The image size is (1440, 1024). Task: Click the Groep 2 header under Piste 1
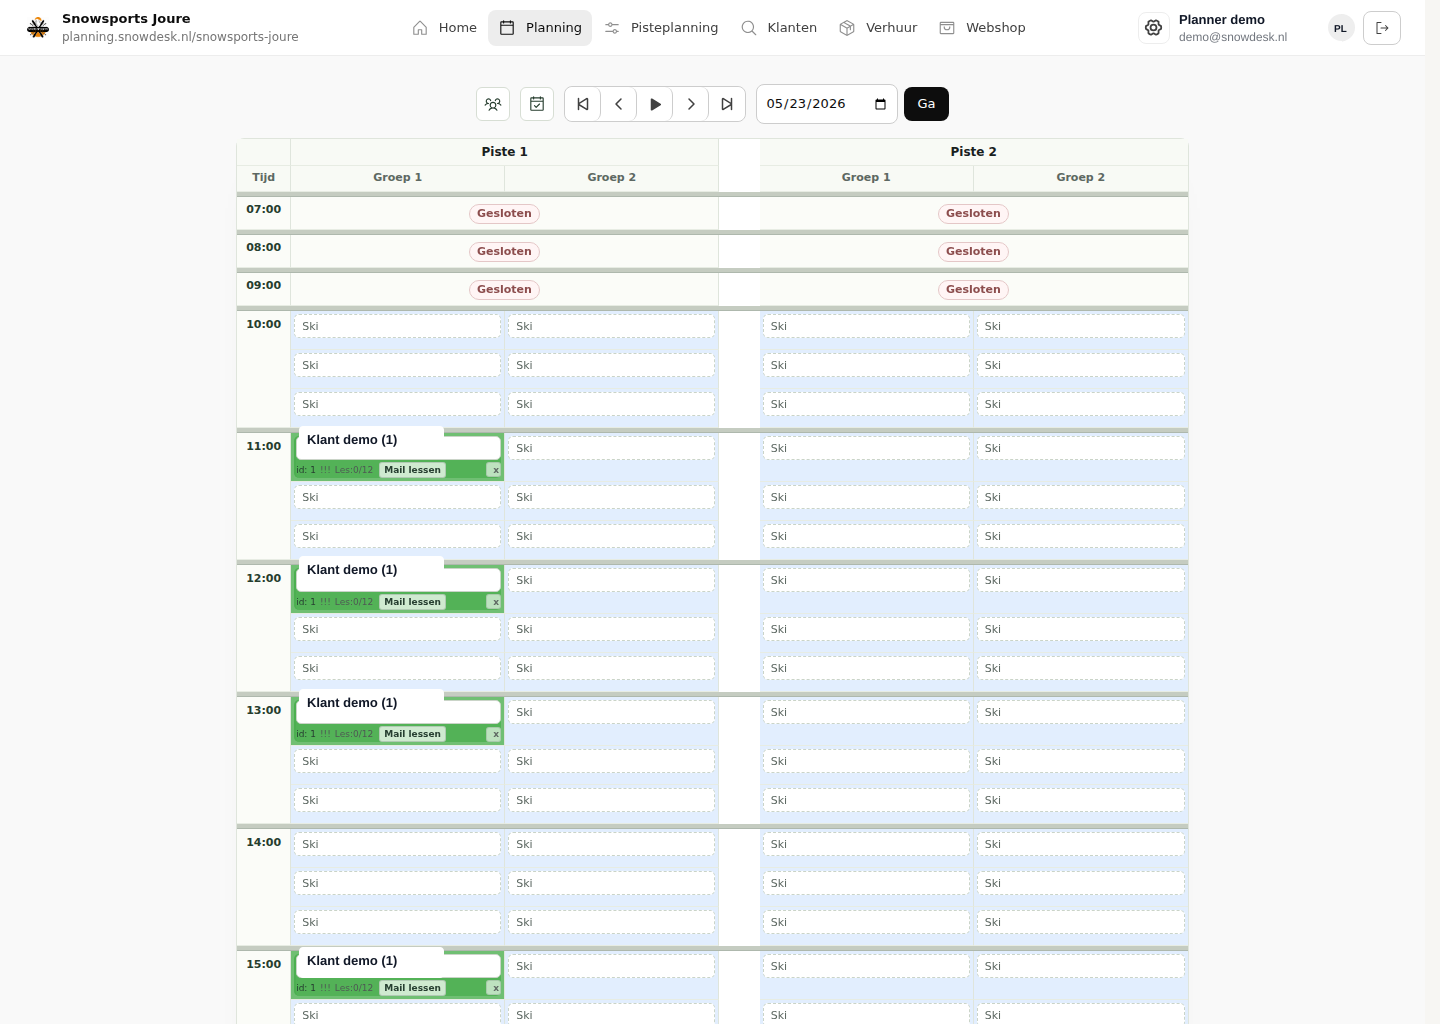tap(611, 178)
